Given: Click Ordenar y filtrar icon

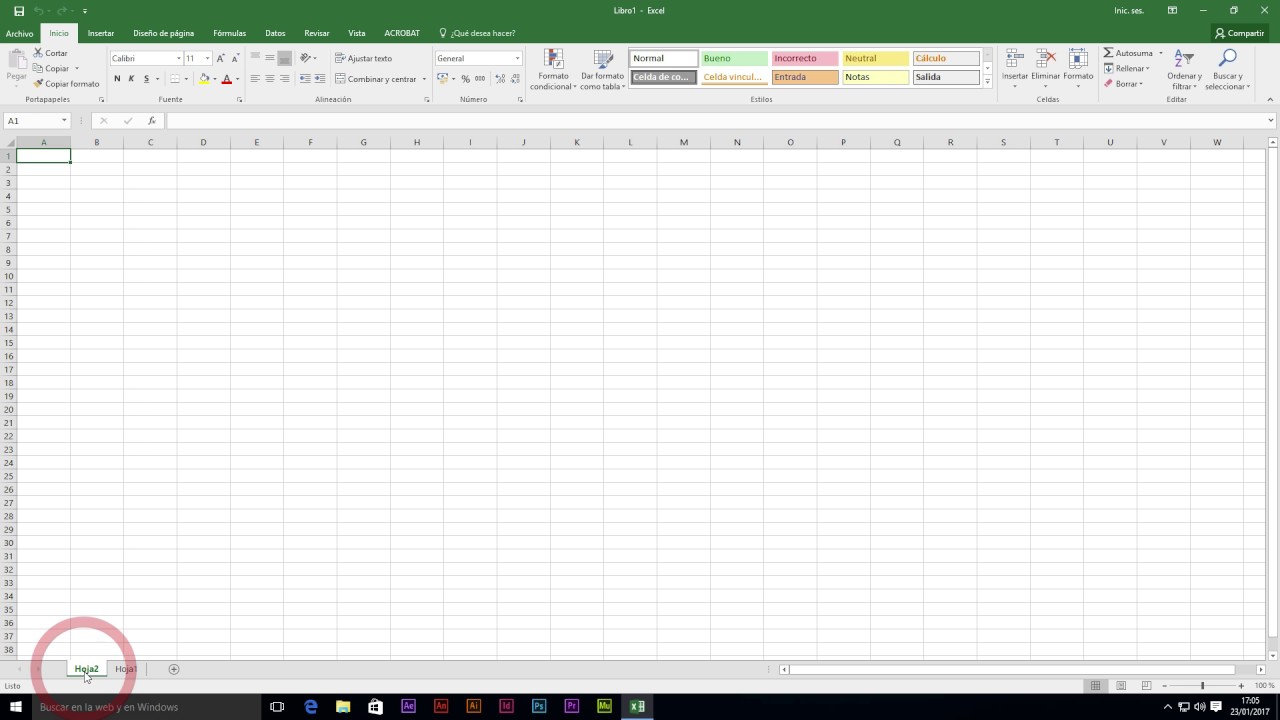Looking at the screenshot, I should point(1184,58).
